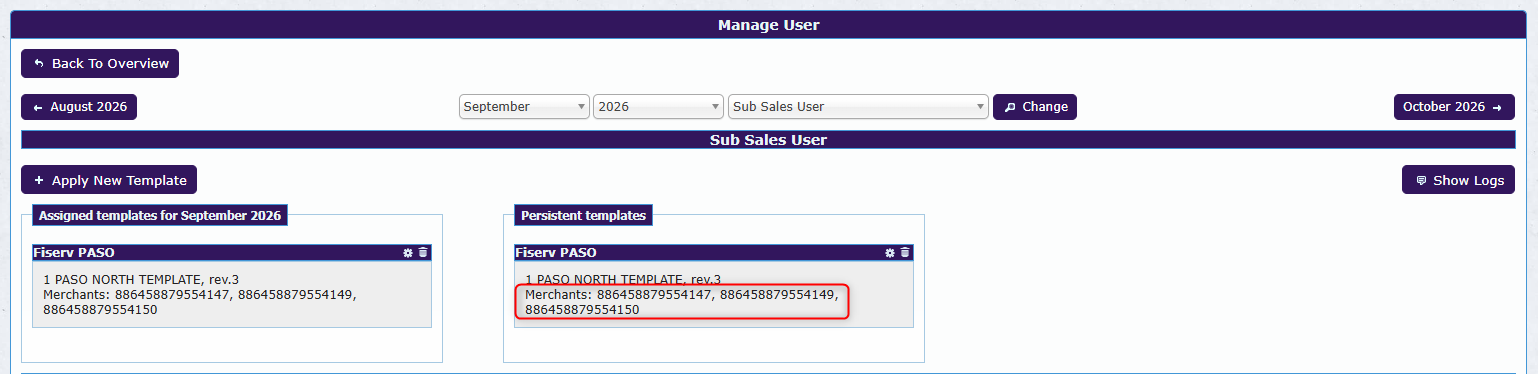Select Fiserv PASO header in Persistent templates
Viewport: 1538px width, 374px height.
pyautogui.click(x=714, y=253)
